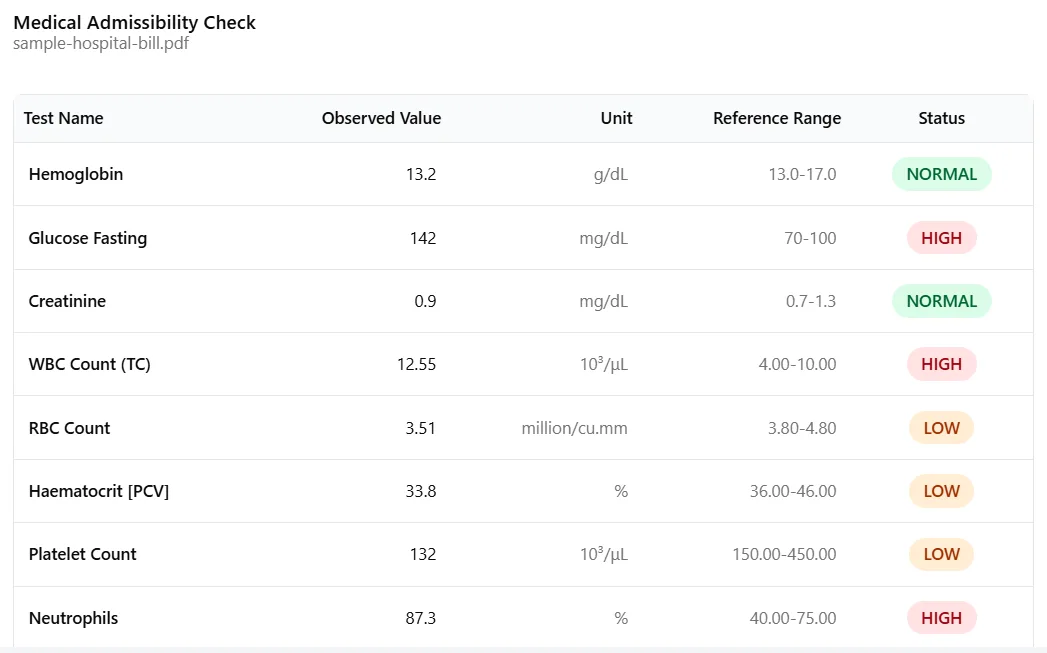This screenshot has height=653, width=1047.
Task: Click the g/dL unit cell
Action: tap(611, 174)
